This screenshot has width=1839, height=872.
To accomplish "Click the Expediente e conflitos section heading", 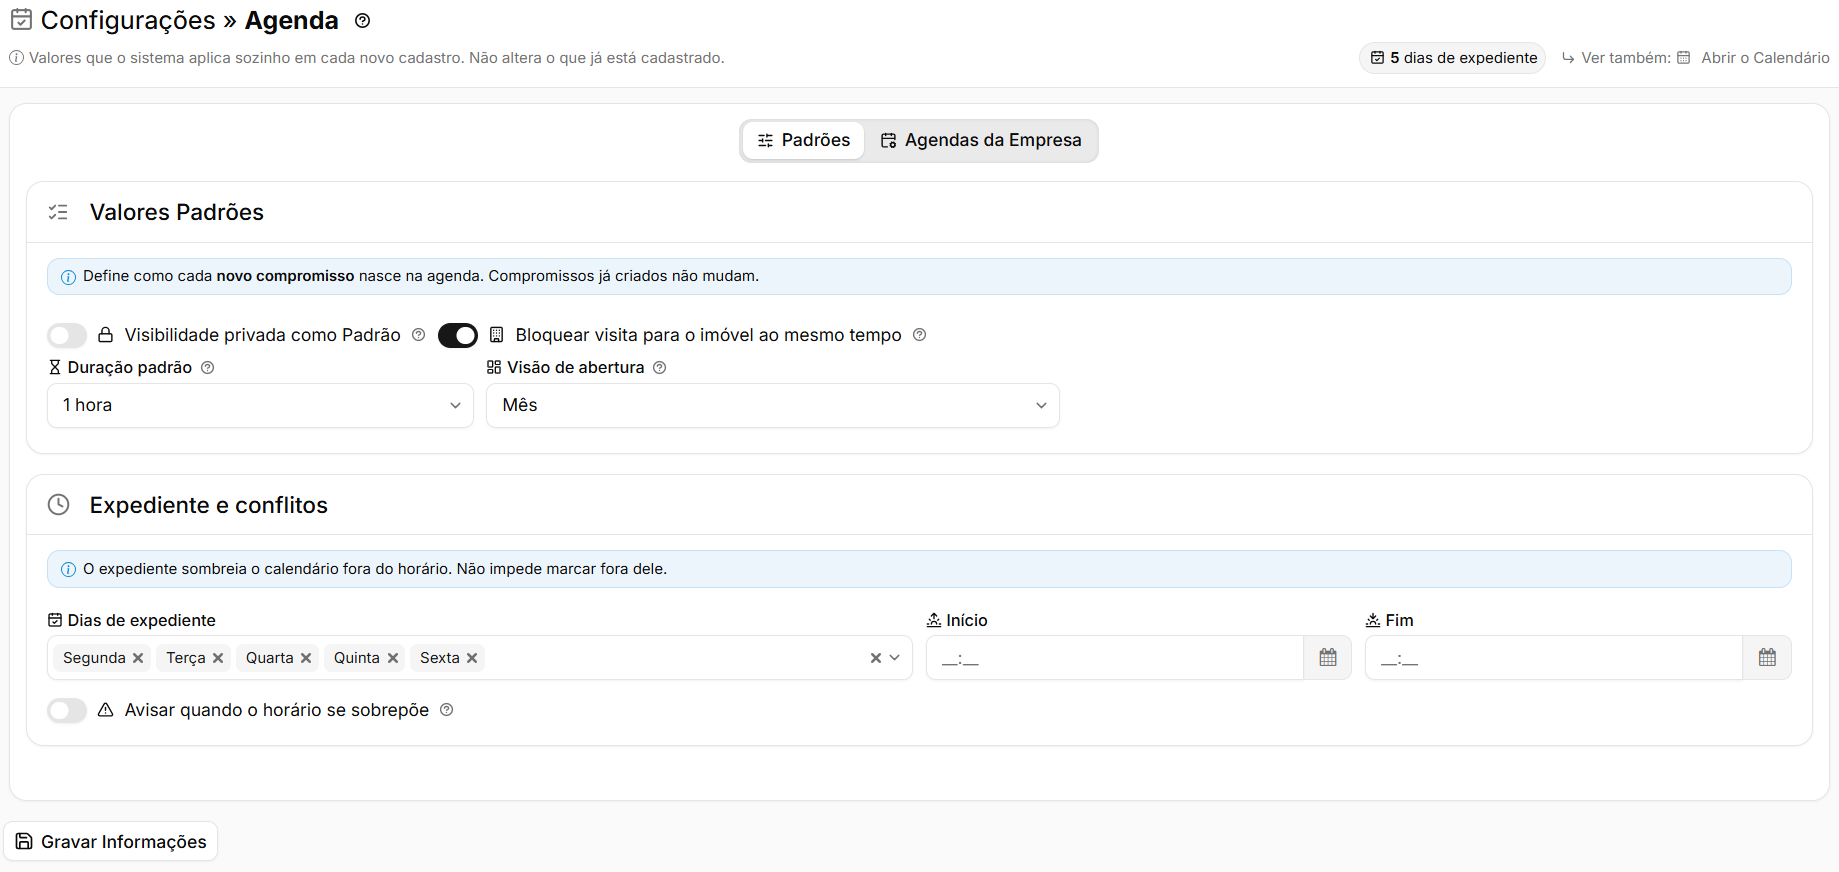I will click(x=209, y=505).
